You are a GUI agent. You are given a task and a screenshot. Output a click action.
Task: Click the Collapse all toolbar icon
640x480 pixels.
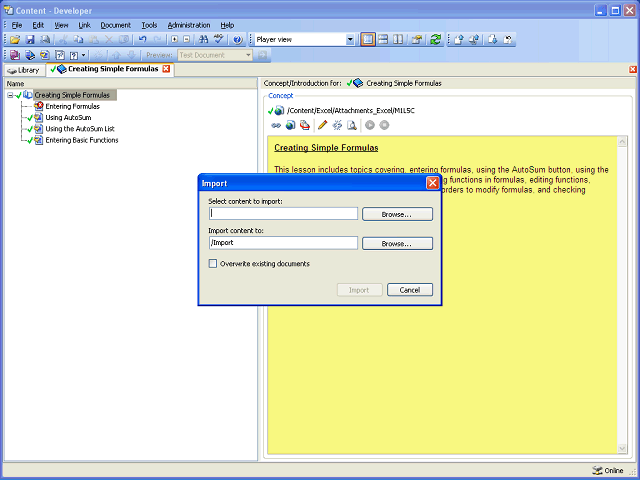coord(187,40)
